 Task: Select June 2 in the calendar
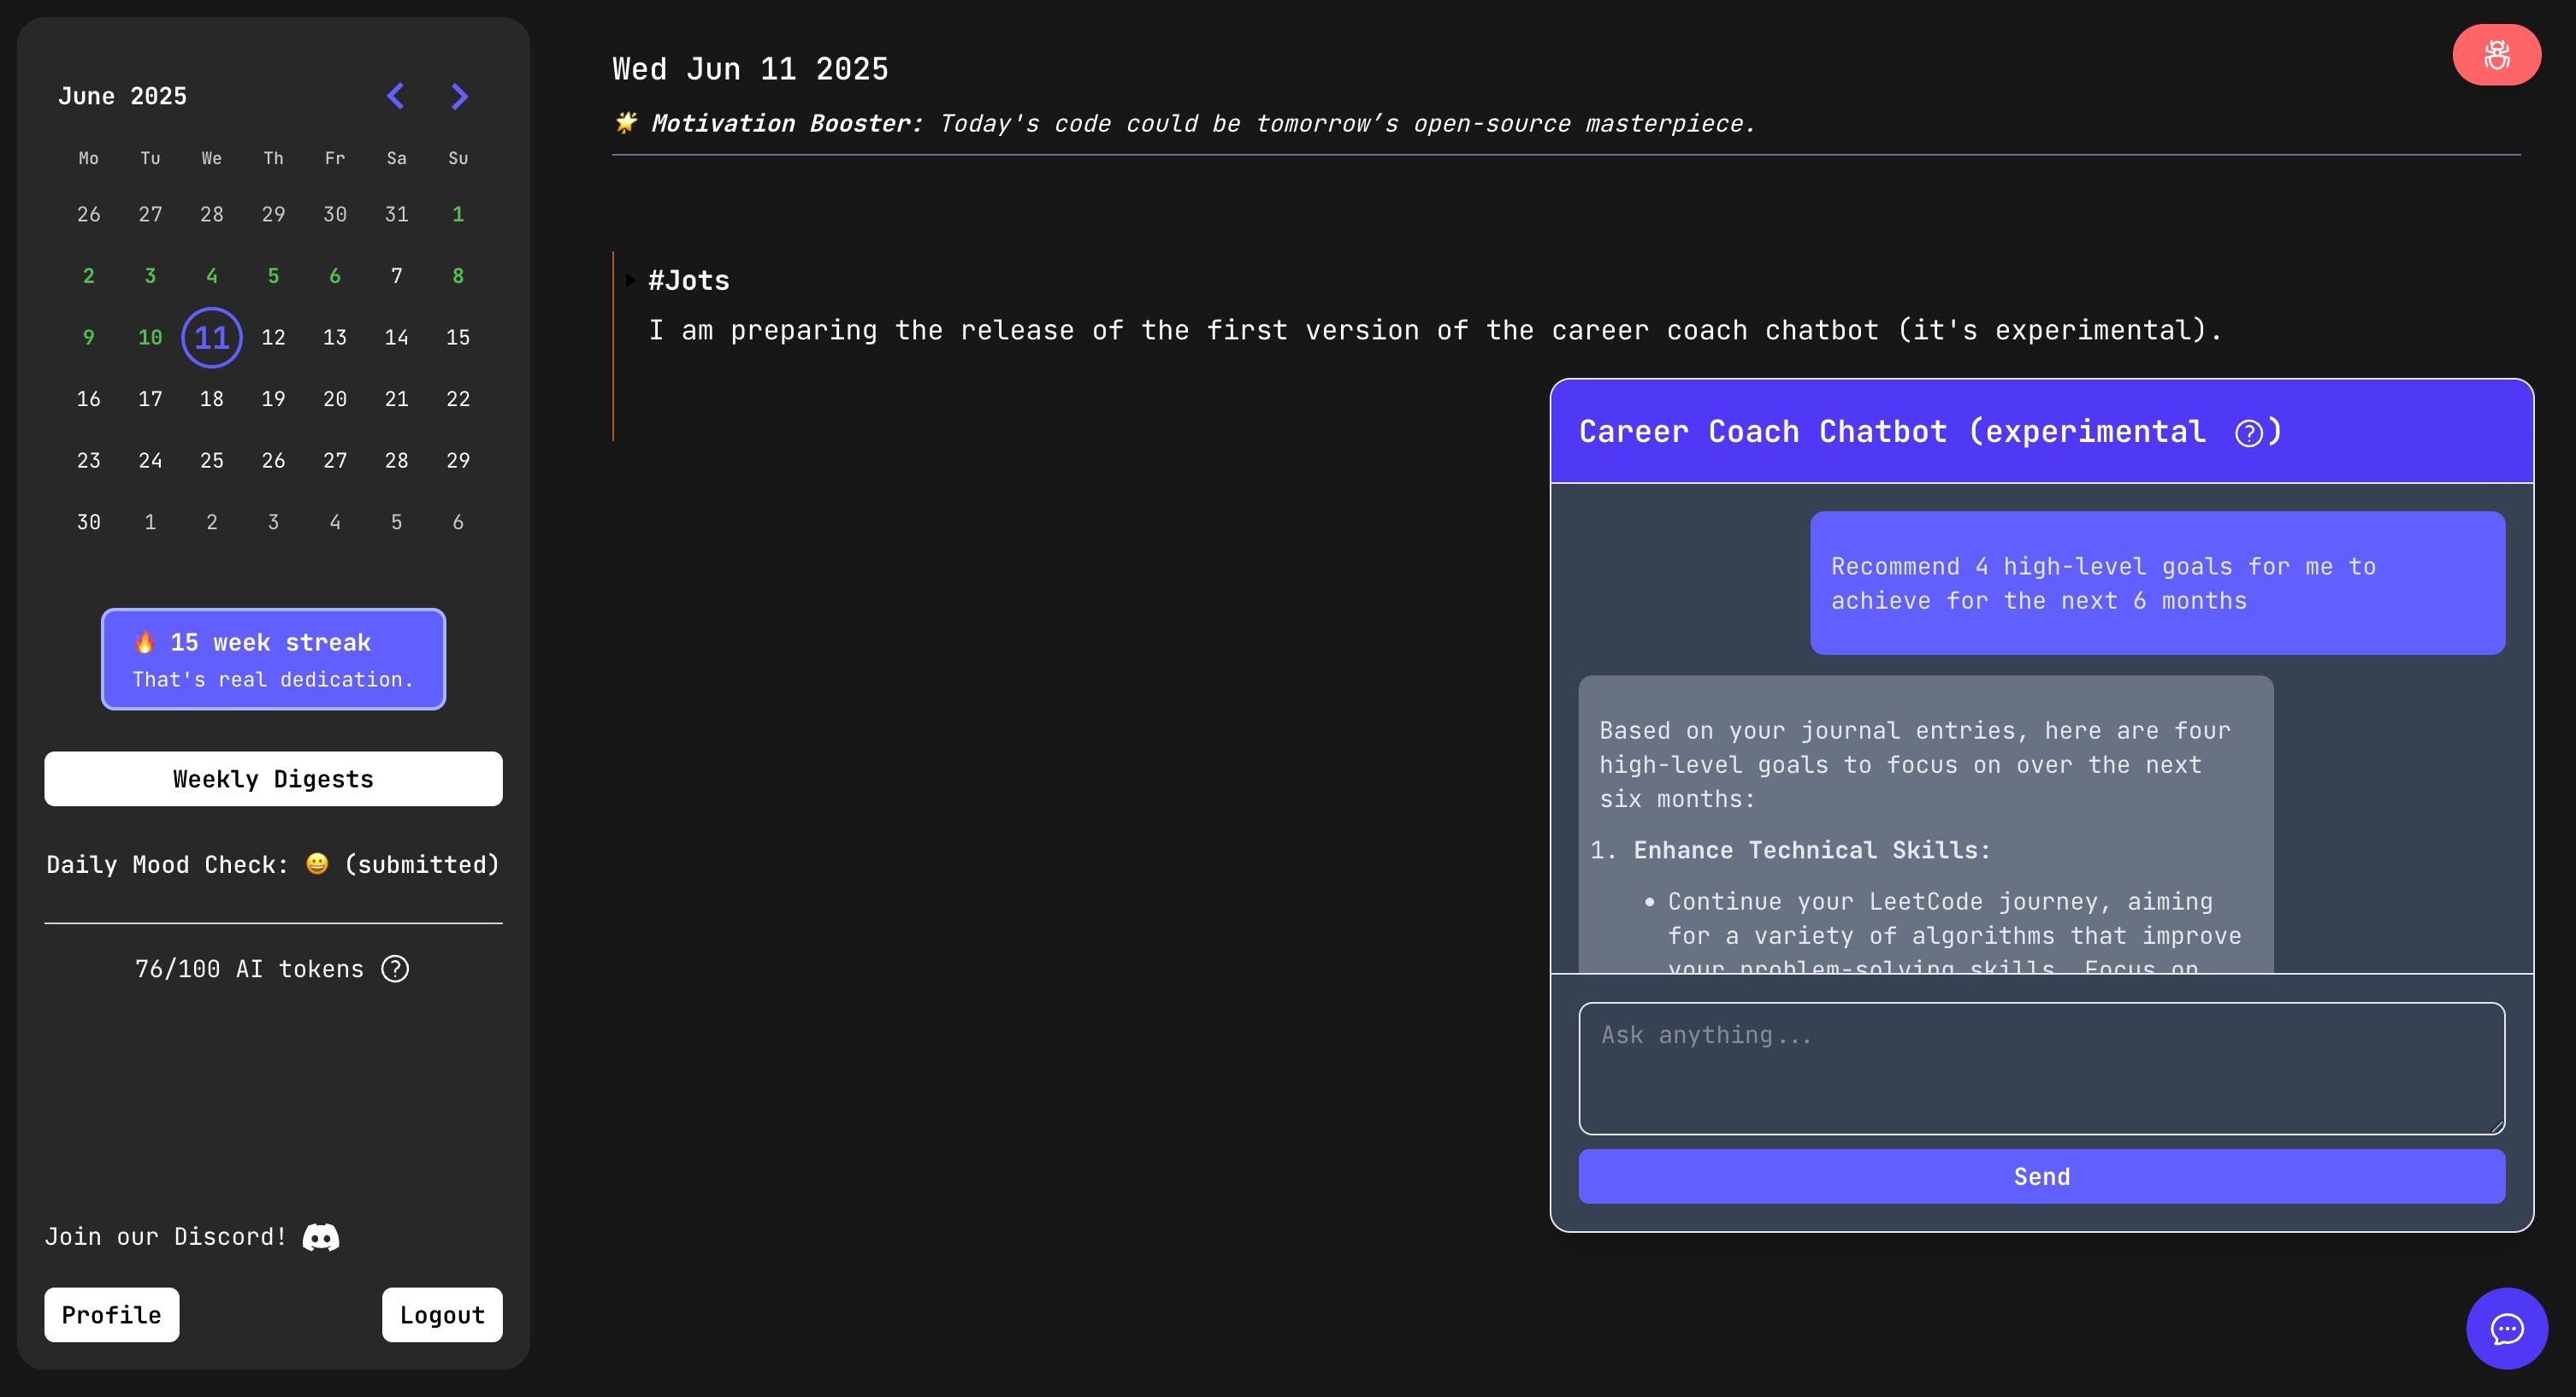89,276
